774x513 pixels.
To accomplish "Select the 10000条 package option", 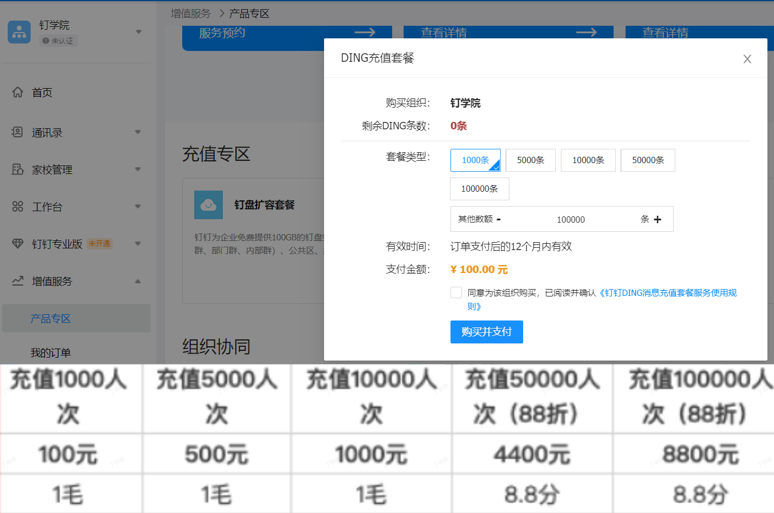I will click(x=588, y=160).
